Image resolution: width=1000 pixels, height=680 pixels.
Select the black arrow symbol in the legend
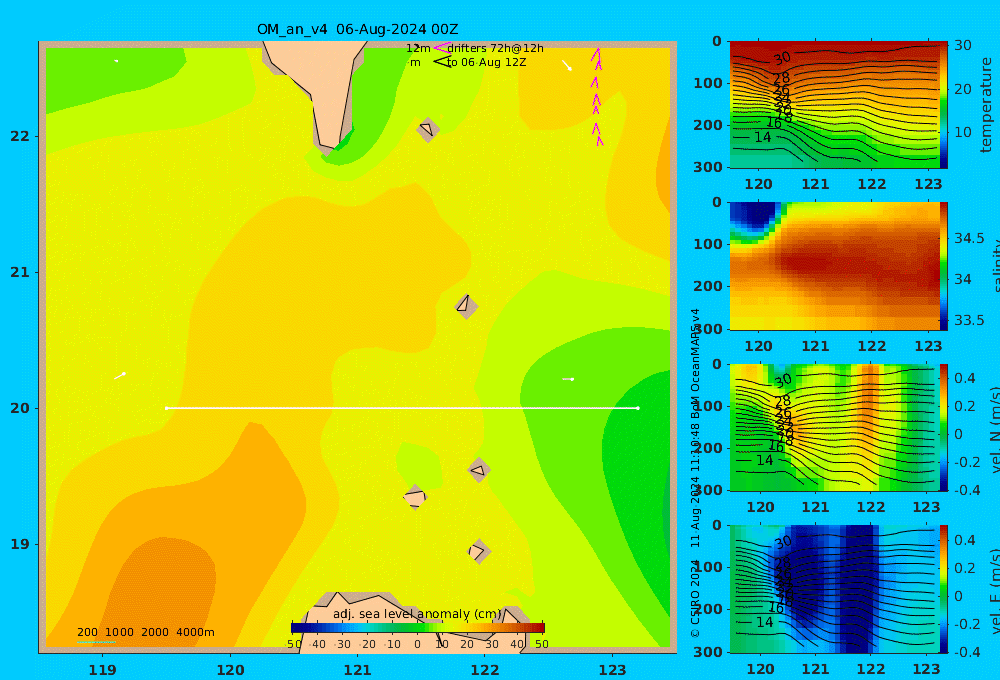coord(442,62)
